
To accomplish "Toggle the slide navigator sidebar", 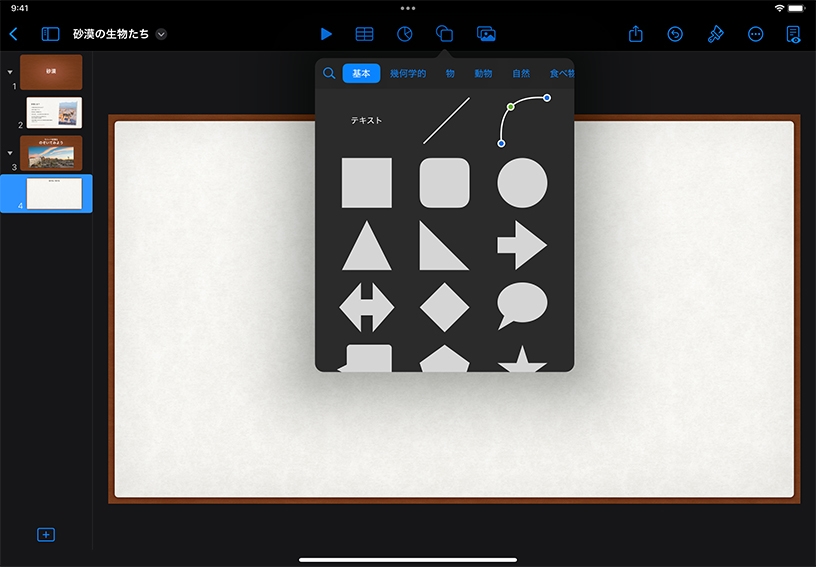I will click(x=50, y=34).
